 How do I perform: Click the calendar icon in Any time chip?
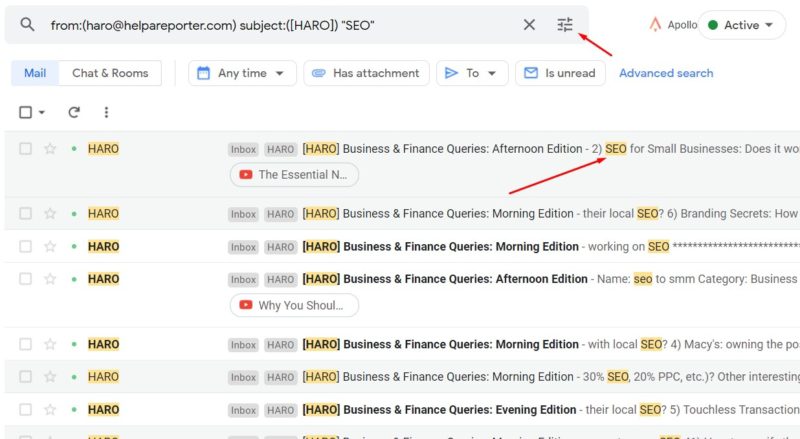(x=203, y=73)
